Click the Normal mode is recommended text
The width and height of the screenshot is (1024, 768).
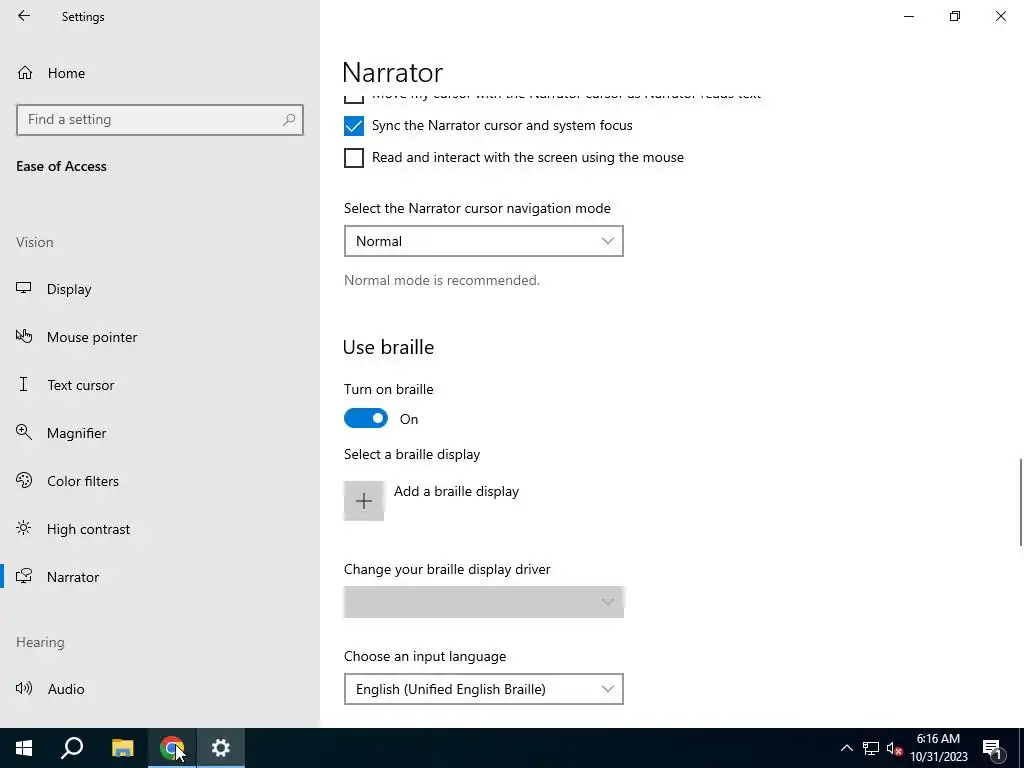point(442,280)
